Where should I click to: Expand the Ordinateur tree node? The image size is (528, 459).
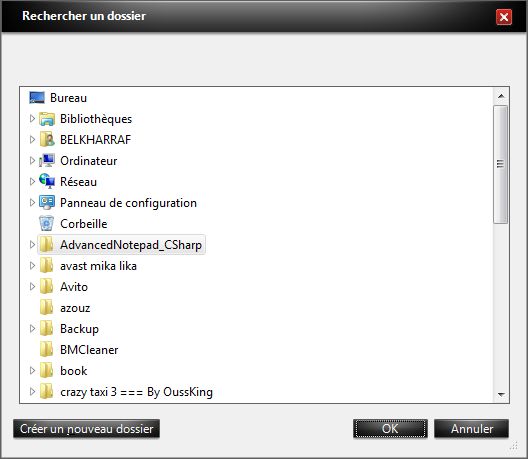click(x=32, y=160)
